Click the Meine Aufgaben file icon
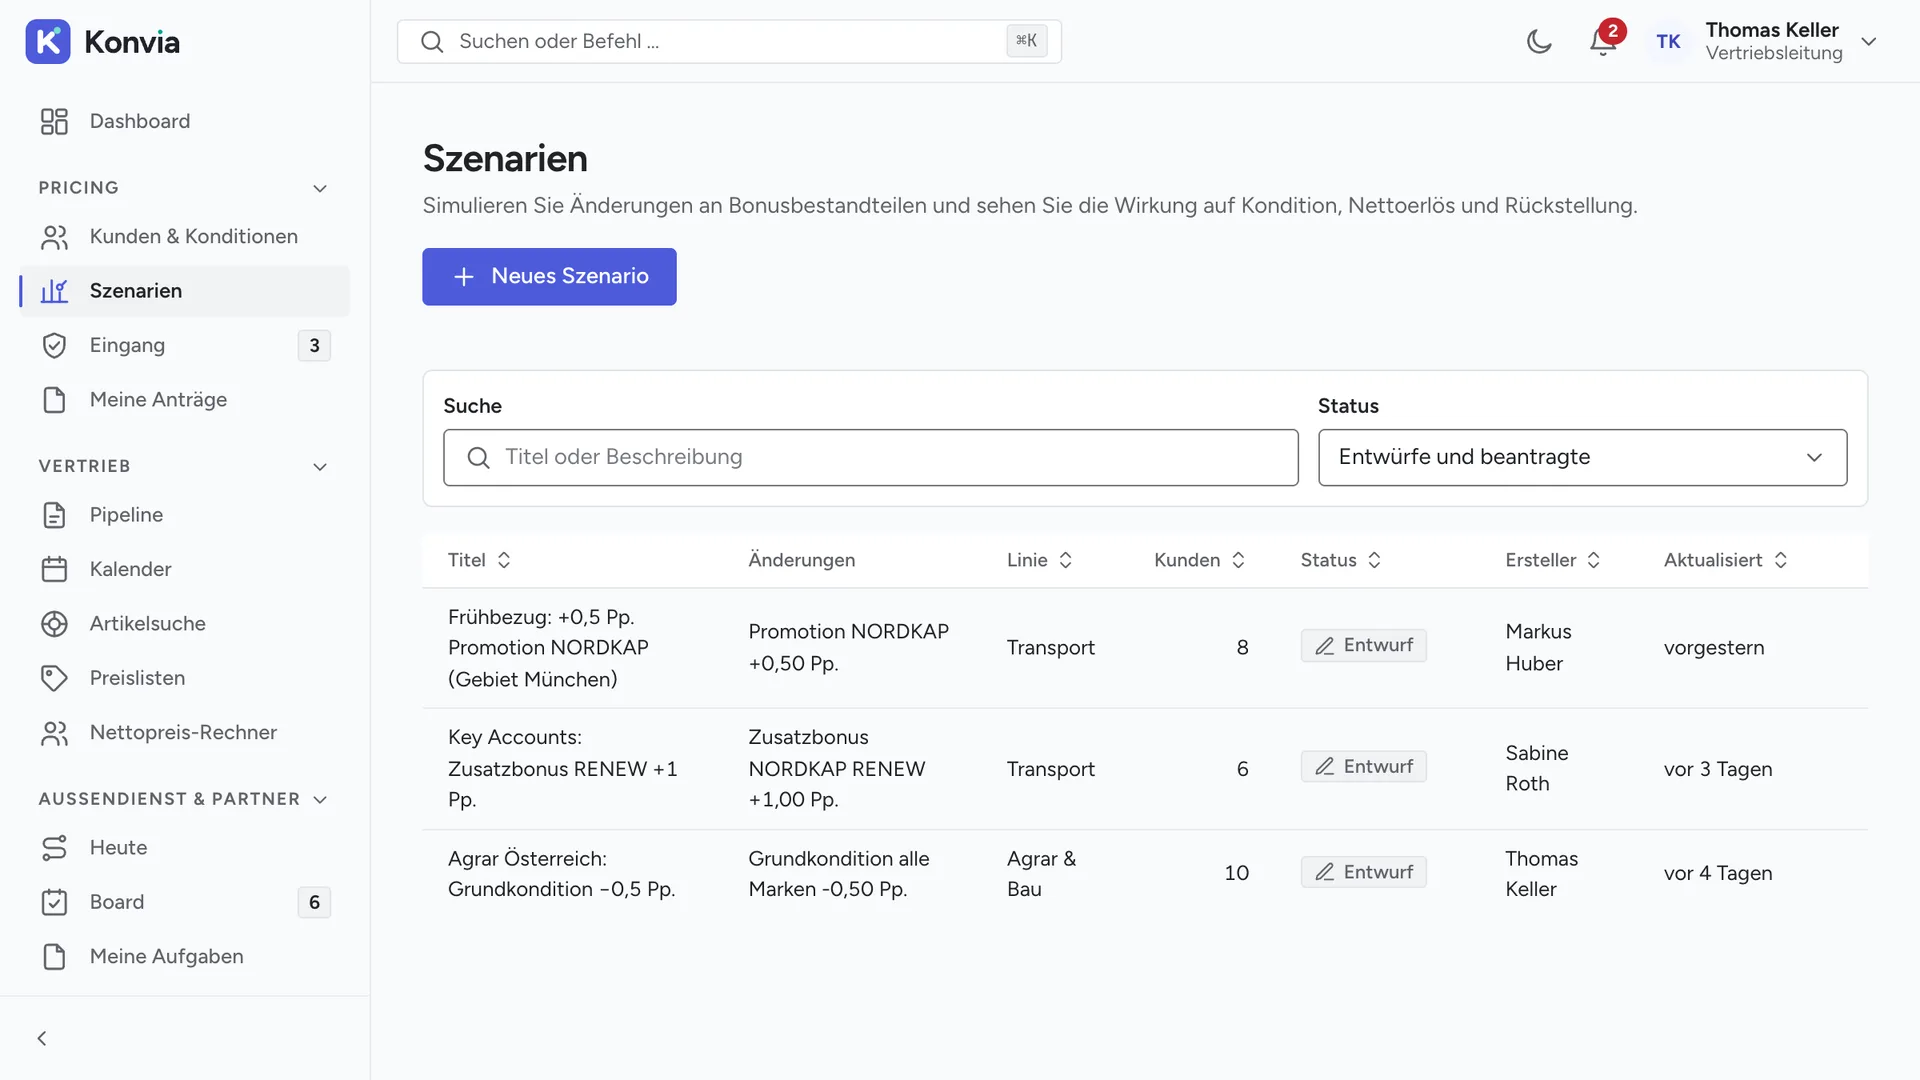Screen dimensions: 1920x1080 [54, 957]
